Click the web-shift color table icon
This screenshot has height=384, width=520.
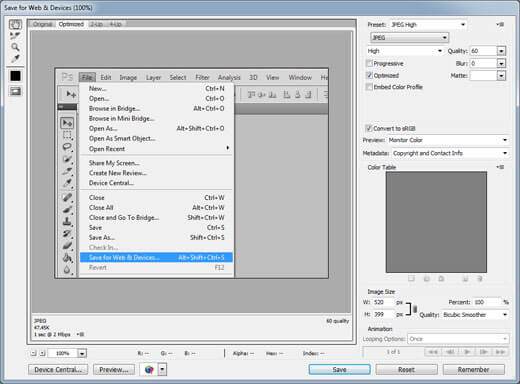click(x=426, y=279)
